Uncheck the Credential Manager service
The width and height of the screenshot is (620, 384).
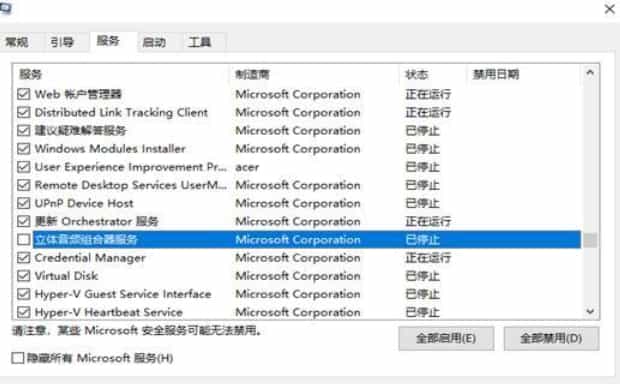coord(24,258)
